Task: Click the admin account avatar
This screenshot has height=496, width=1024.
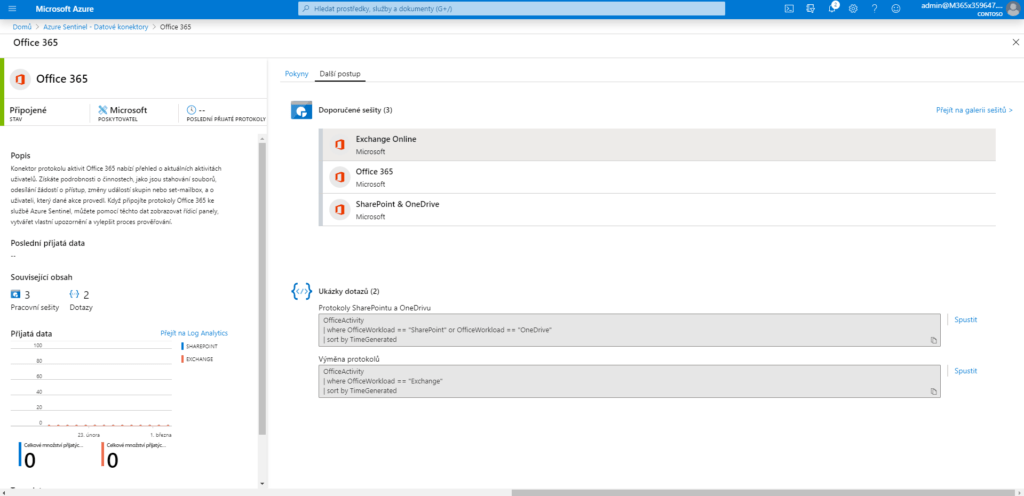Action: (x=1010, y=8)
